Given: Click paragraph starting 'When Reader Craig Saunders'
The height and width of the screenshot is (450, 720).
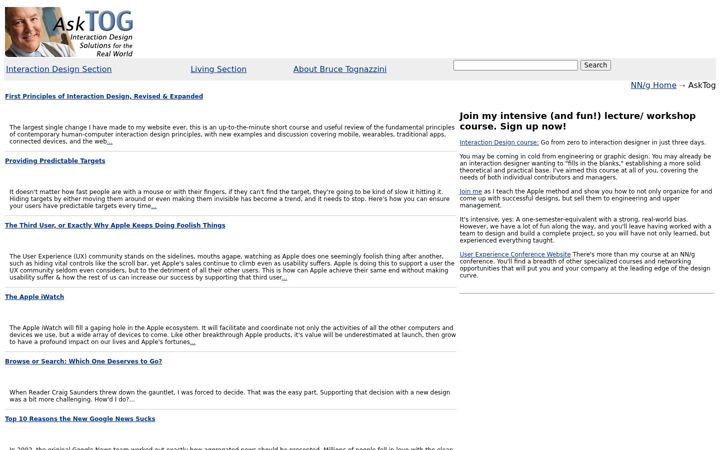Looking at the screenshot, I should 230,396.
